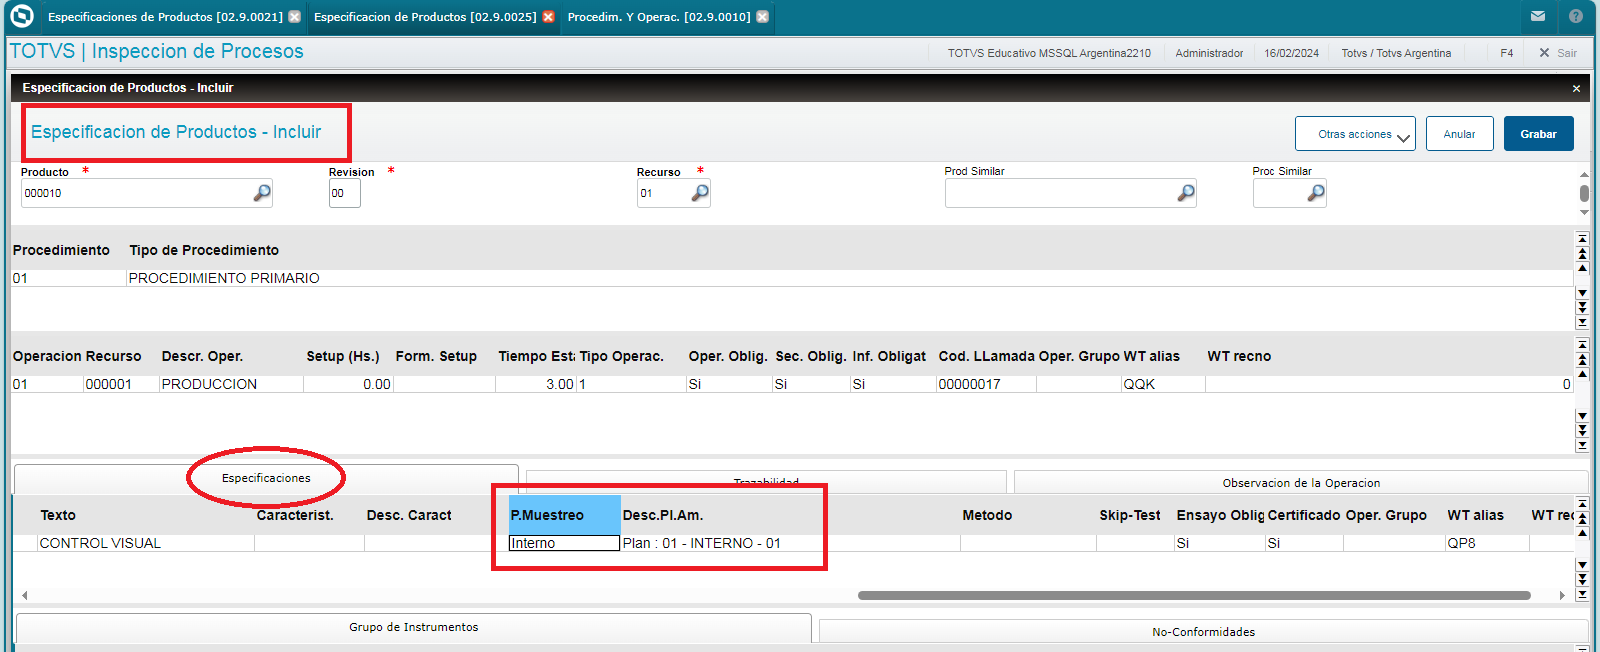Jump to first row in Especificaciones grid
This screenshot has height=652, width=1600.
[x=1582, y=504]
